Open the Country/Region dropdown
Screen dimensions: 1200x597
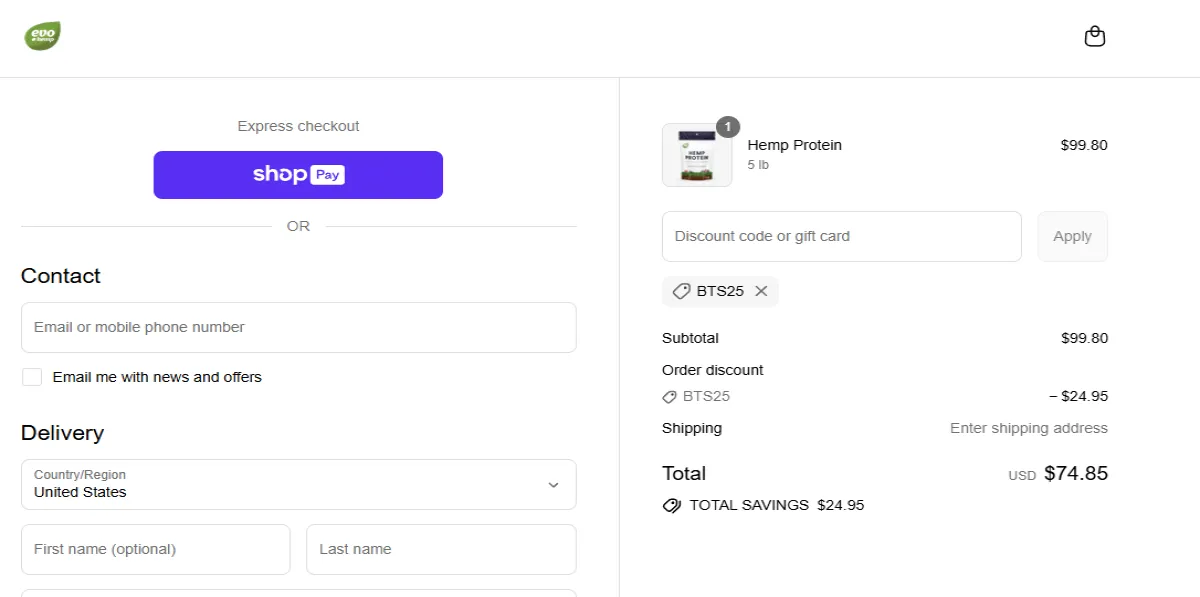pyautogui.click(x=298, y=484)
